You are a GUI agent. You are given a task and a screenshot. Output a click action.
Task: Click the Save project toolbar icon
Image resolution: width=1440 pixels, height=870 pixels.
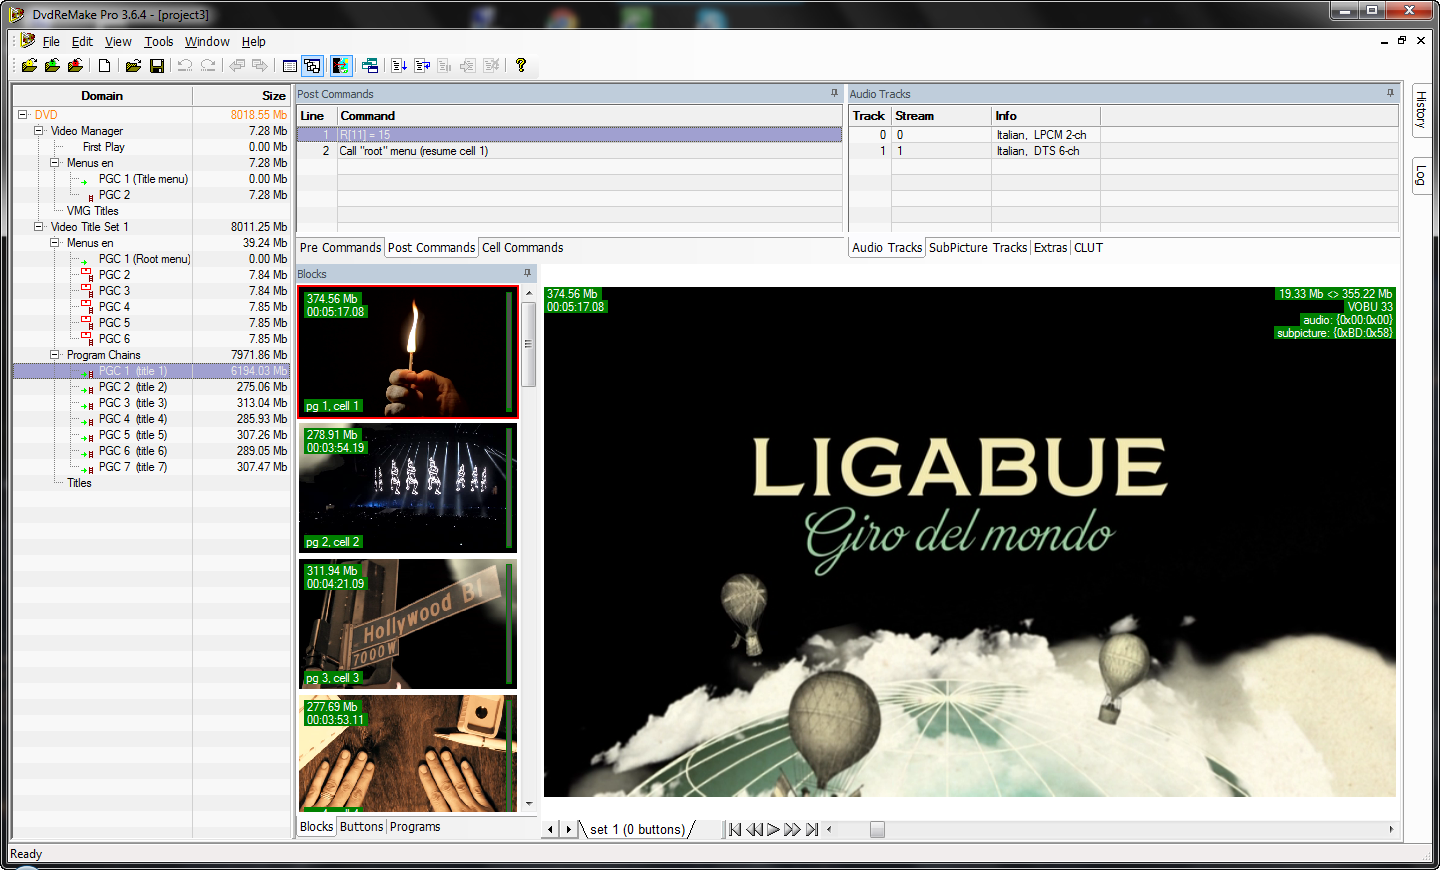coord(157,66)
